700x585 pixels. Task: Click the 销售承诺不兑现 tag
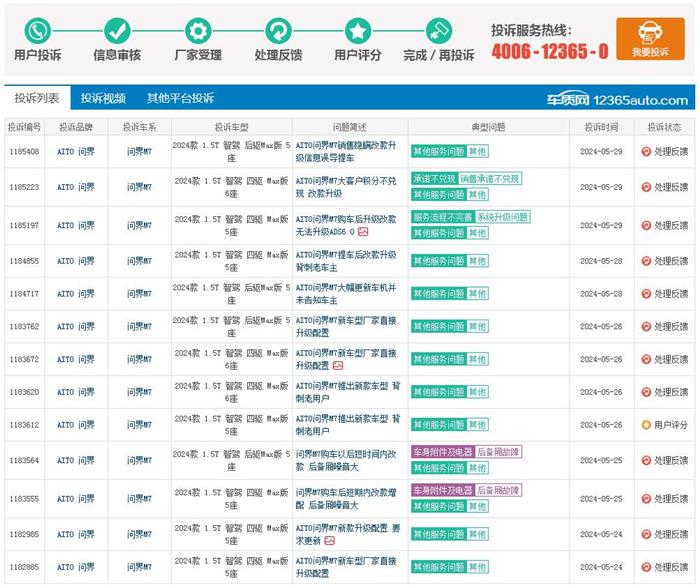tap(490, 179)
